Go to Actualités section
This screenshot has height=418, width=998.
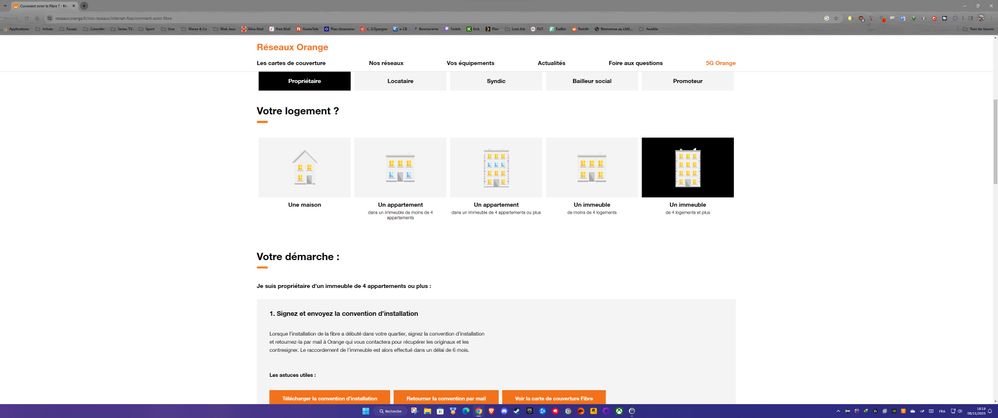(x=551, y=63)
